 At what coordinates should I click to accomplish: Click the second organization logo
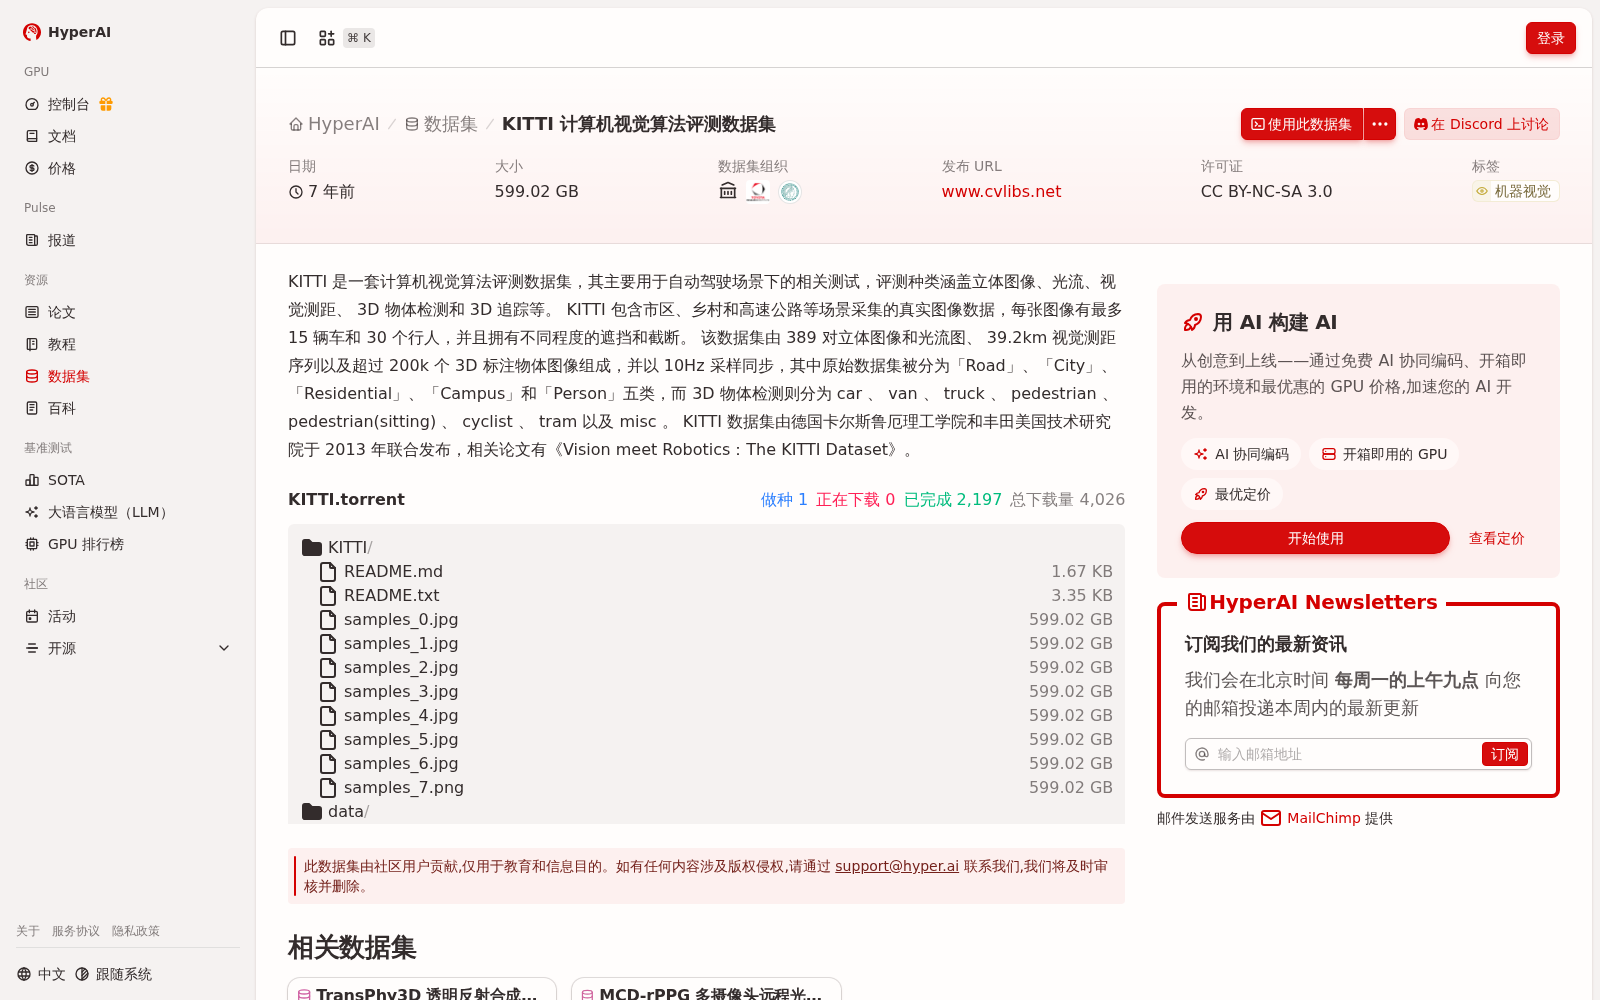(x=758, y=191)
